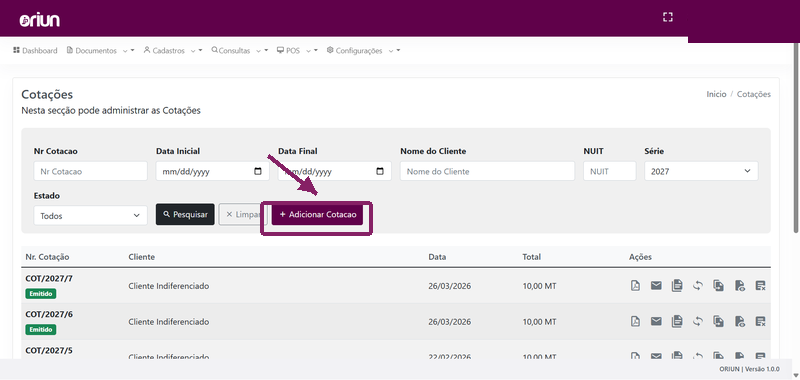Click the Total column header
The image size is (800, 380).
(532, 257)
